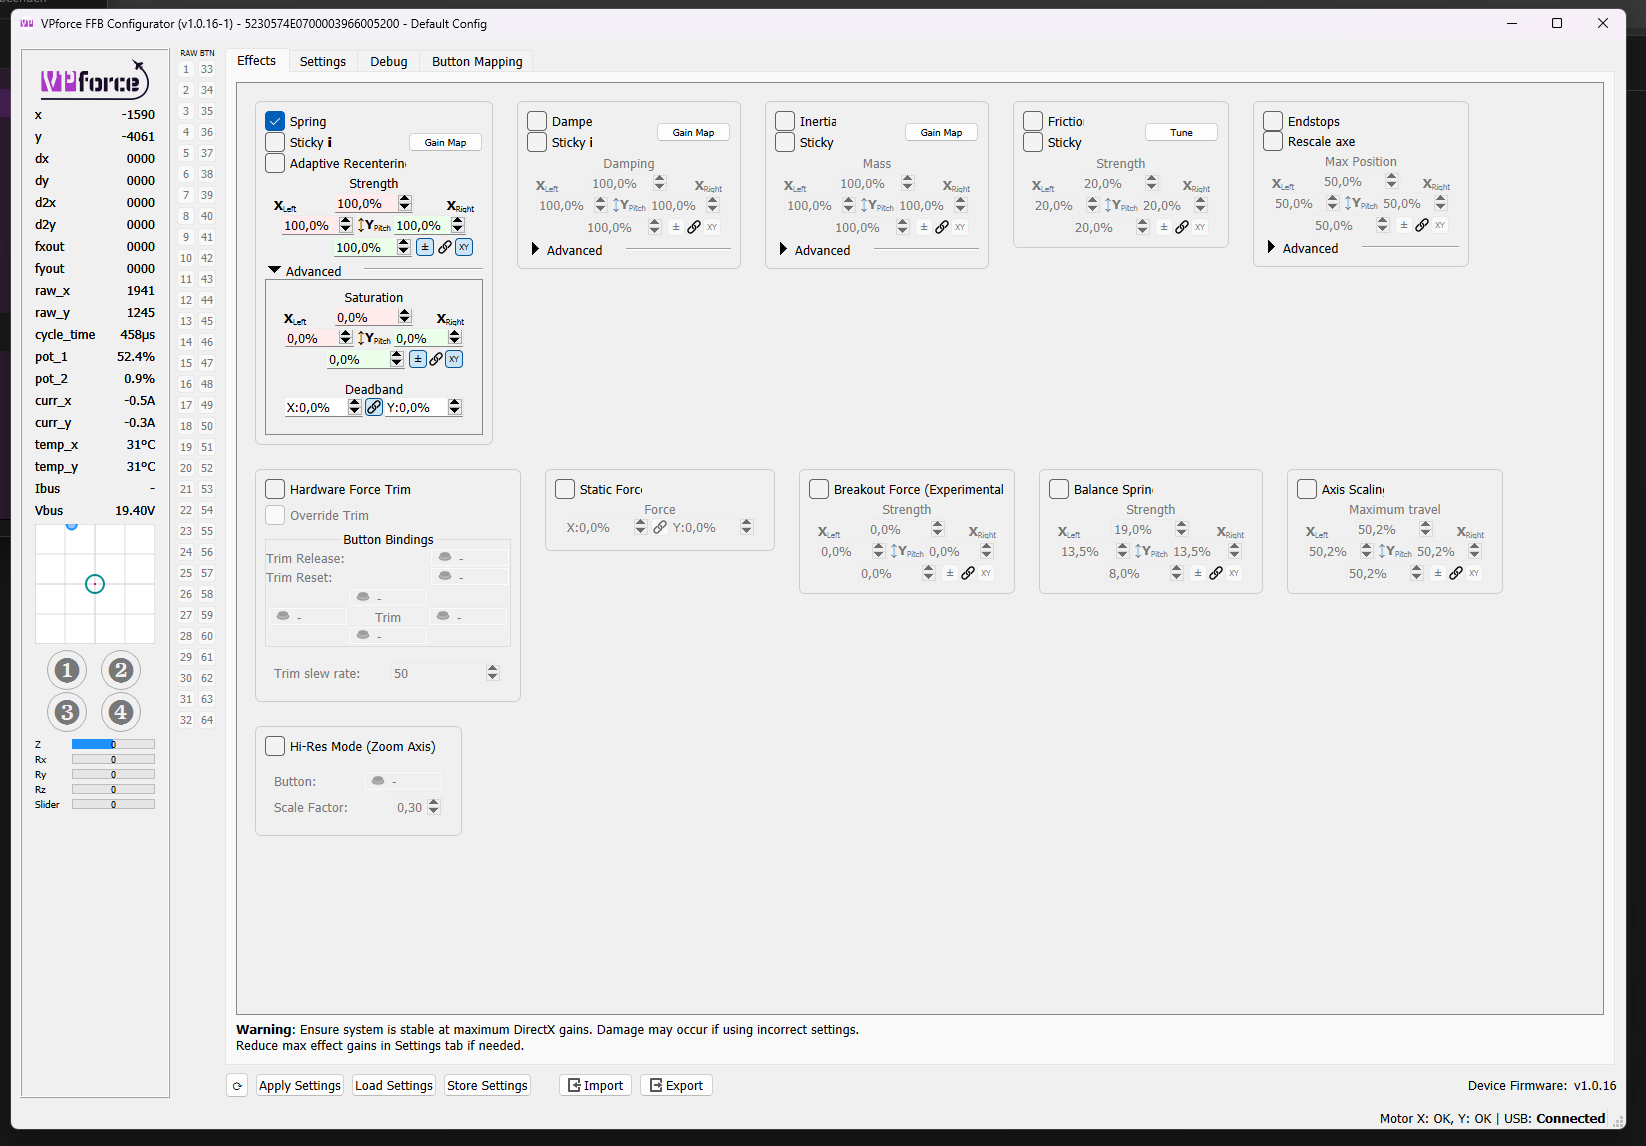Enable Hi-Res Mode (Zoom Axis) checkbox
This screenshot has width=1646, height=1146.
click(275, 746)
